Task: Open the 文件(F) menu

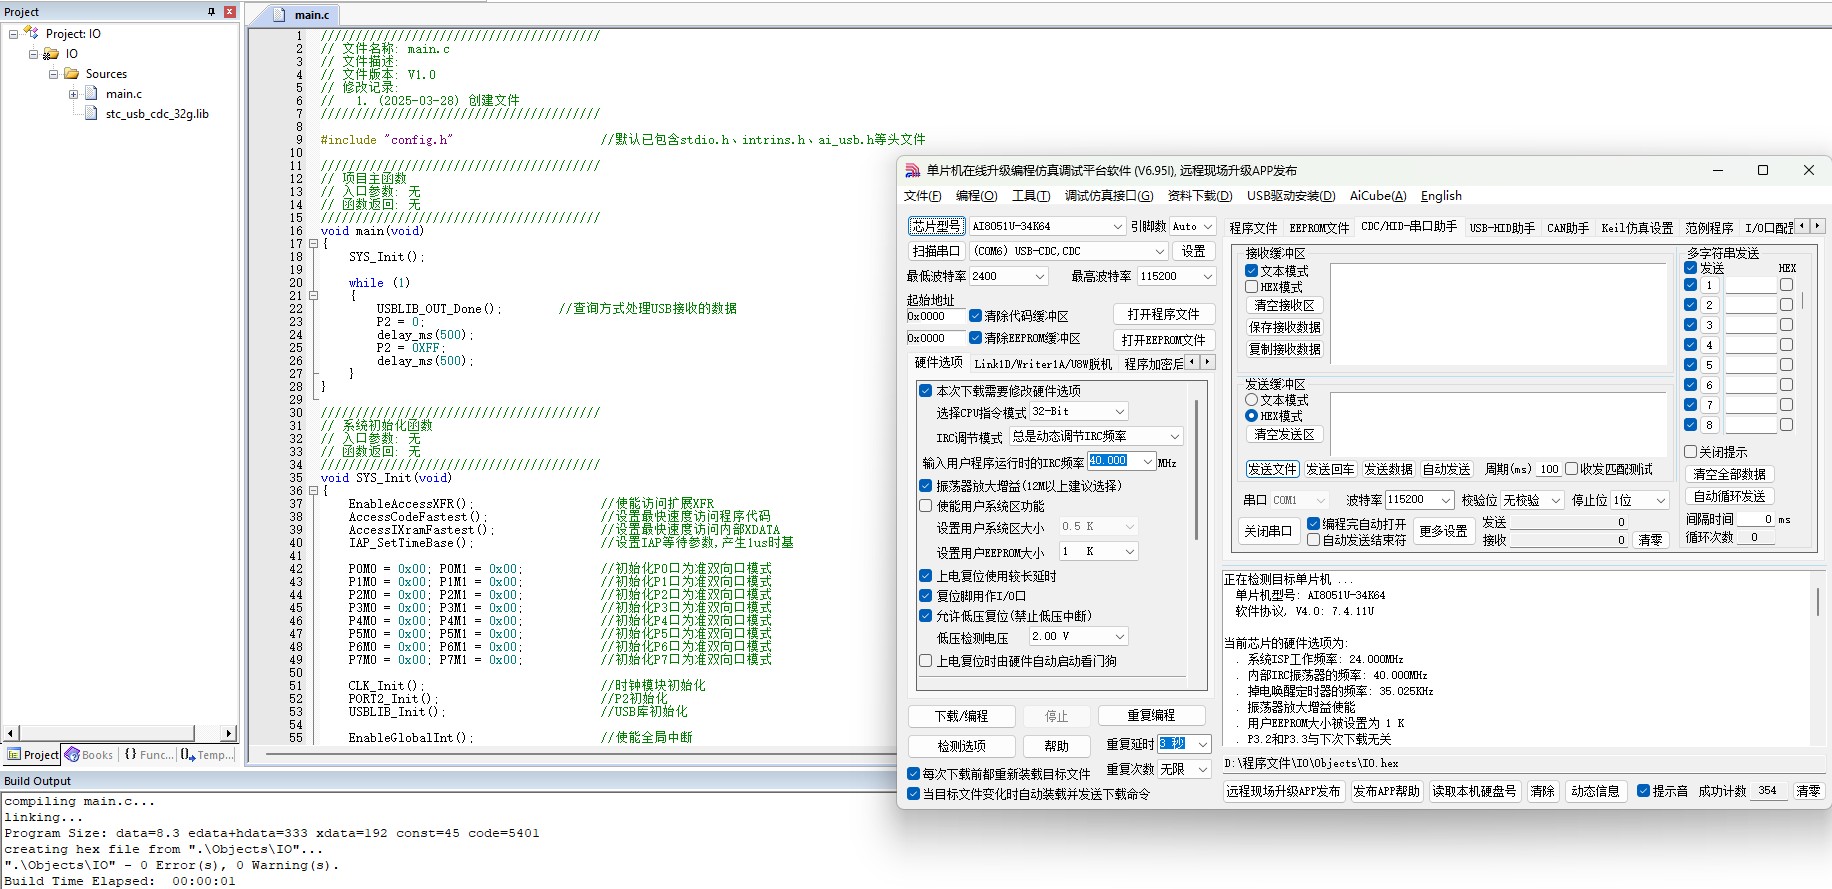Action: 922,196
